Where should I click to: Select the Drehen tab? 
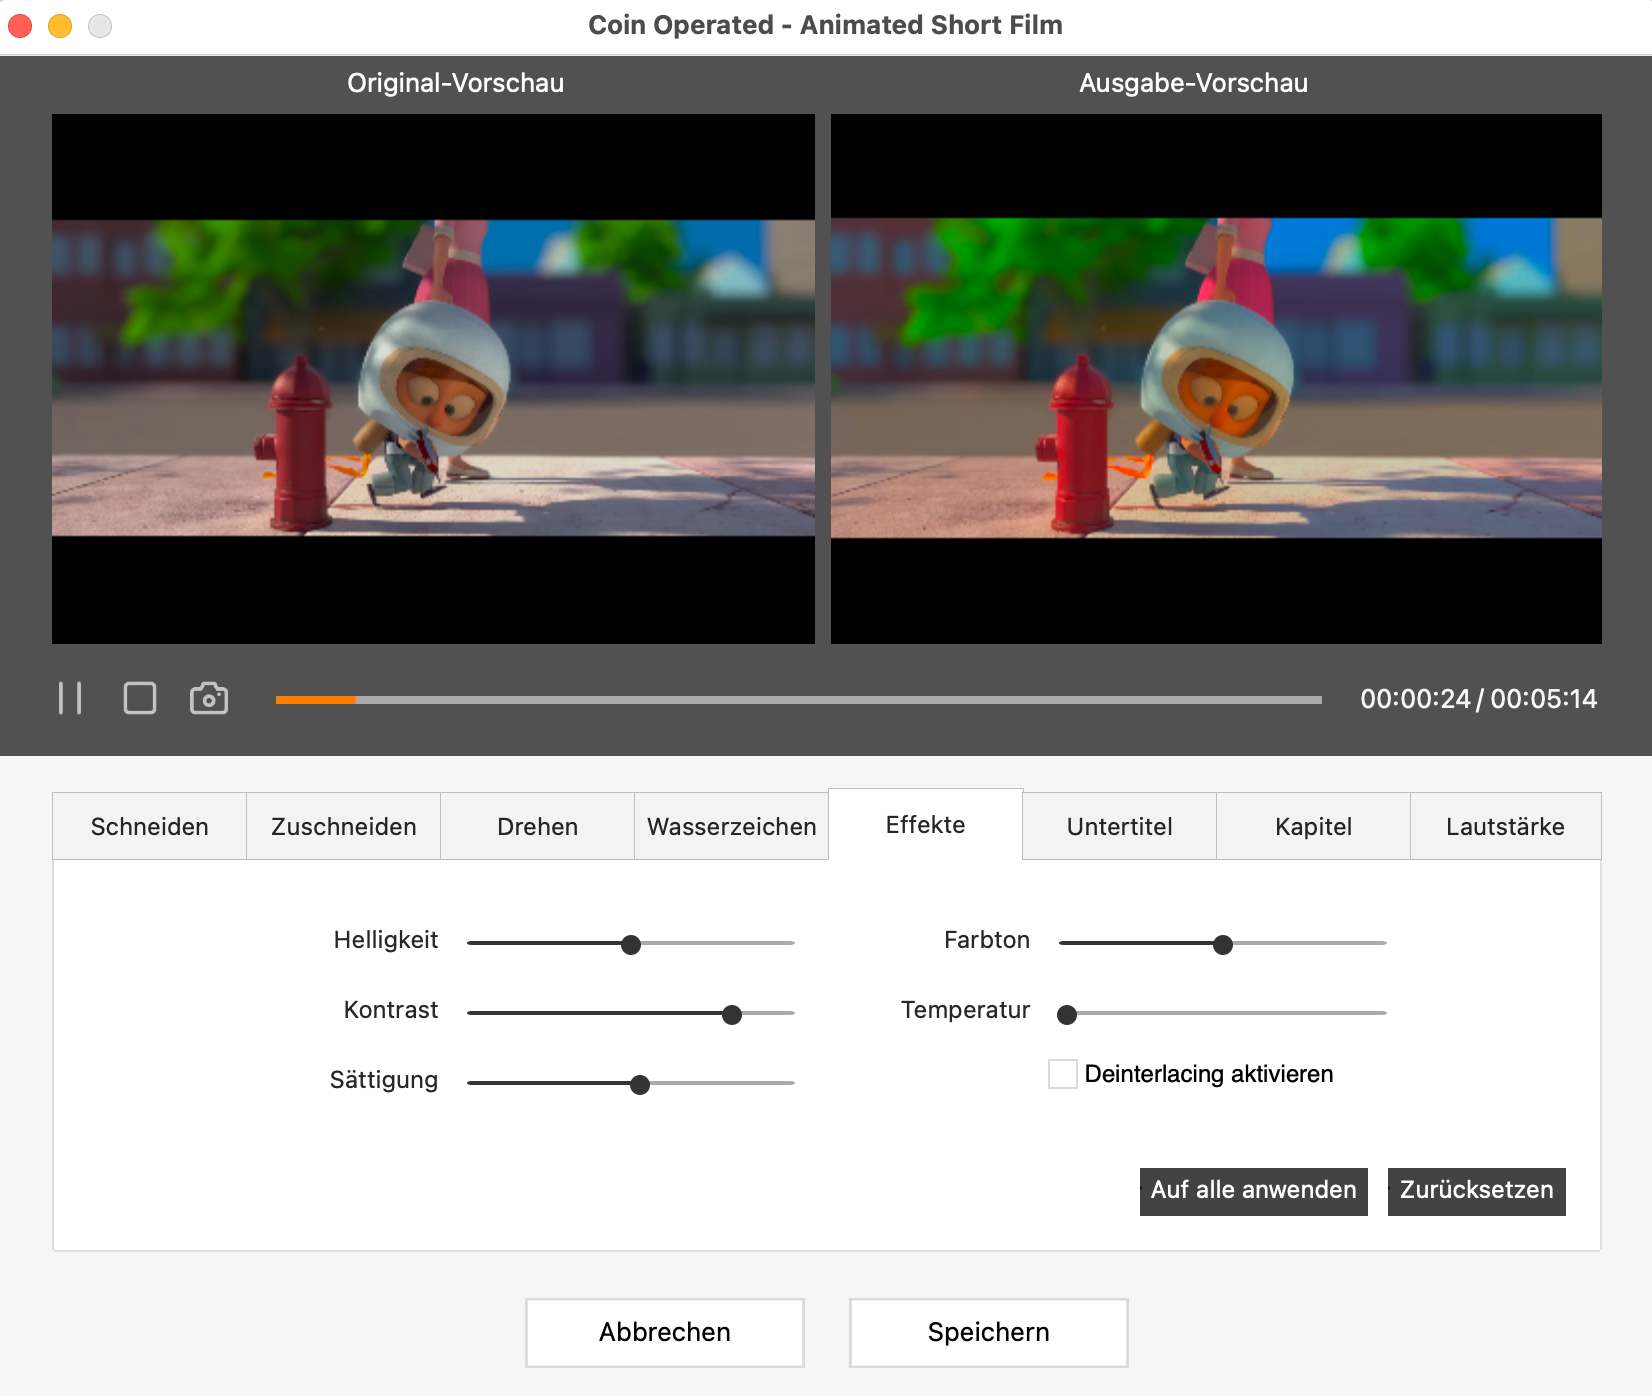click(537, 826)
